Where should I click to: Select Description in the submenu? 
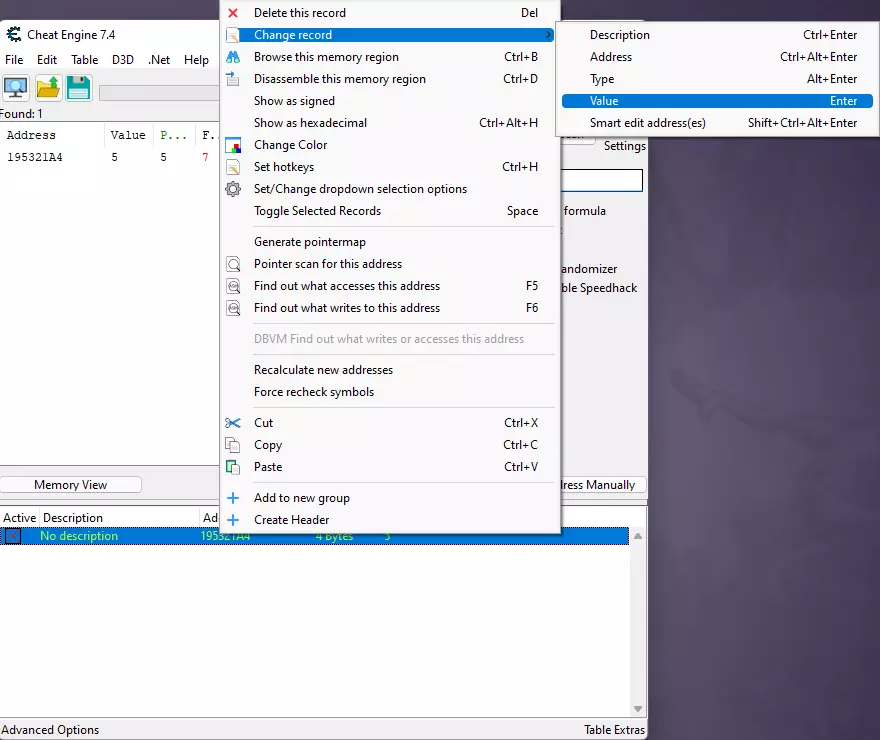point(717,35)
